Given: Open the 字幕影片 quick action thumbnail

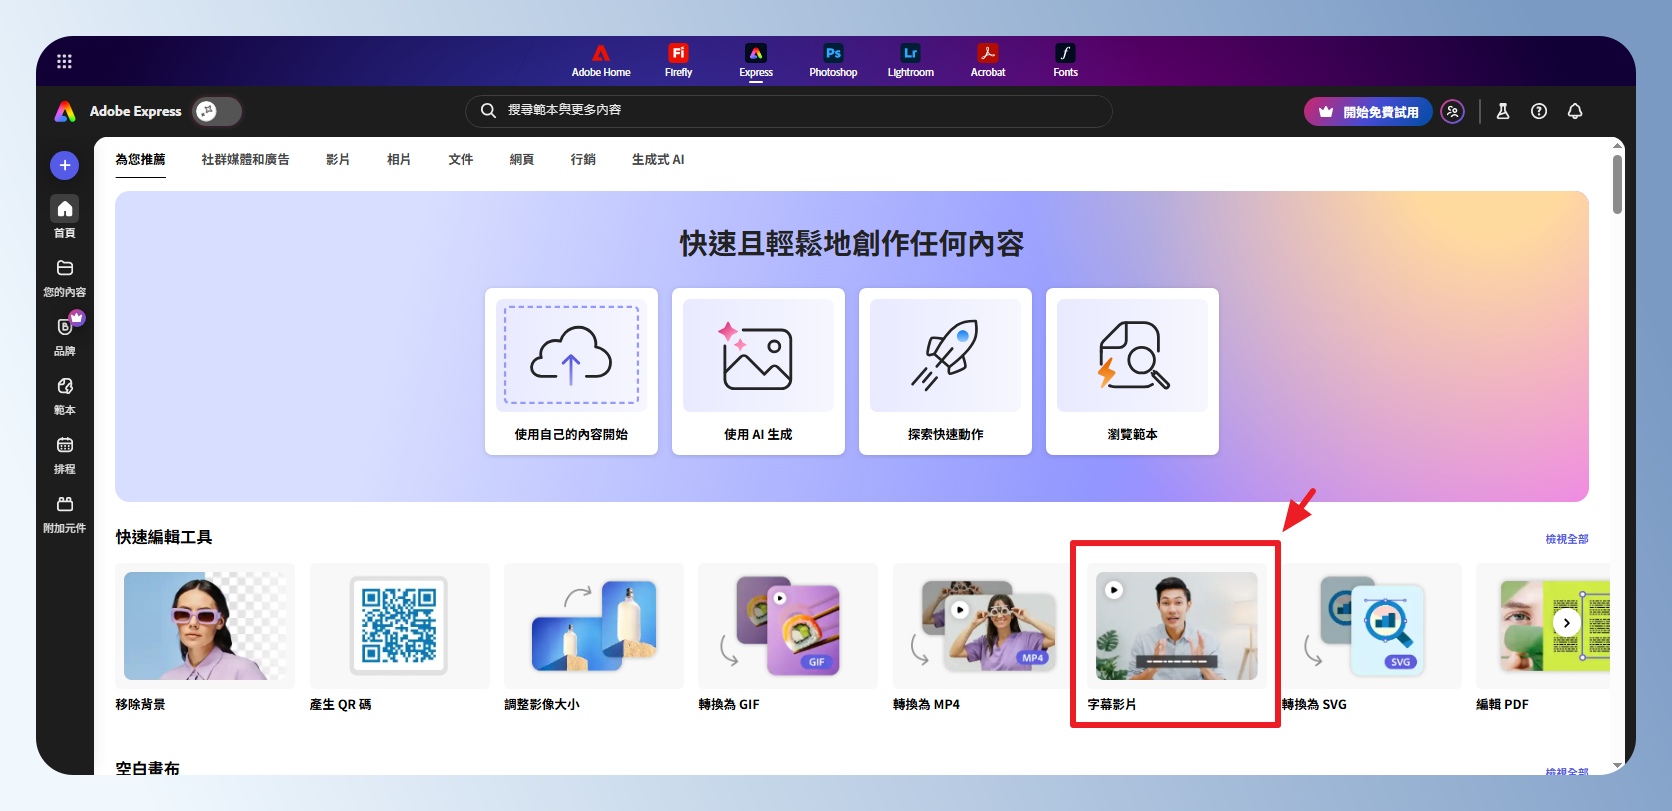Looking at the screenshot, I should point(1176,626).
